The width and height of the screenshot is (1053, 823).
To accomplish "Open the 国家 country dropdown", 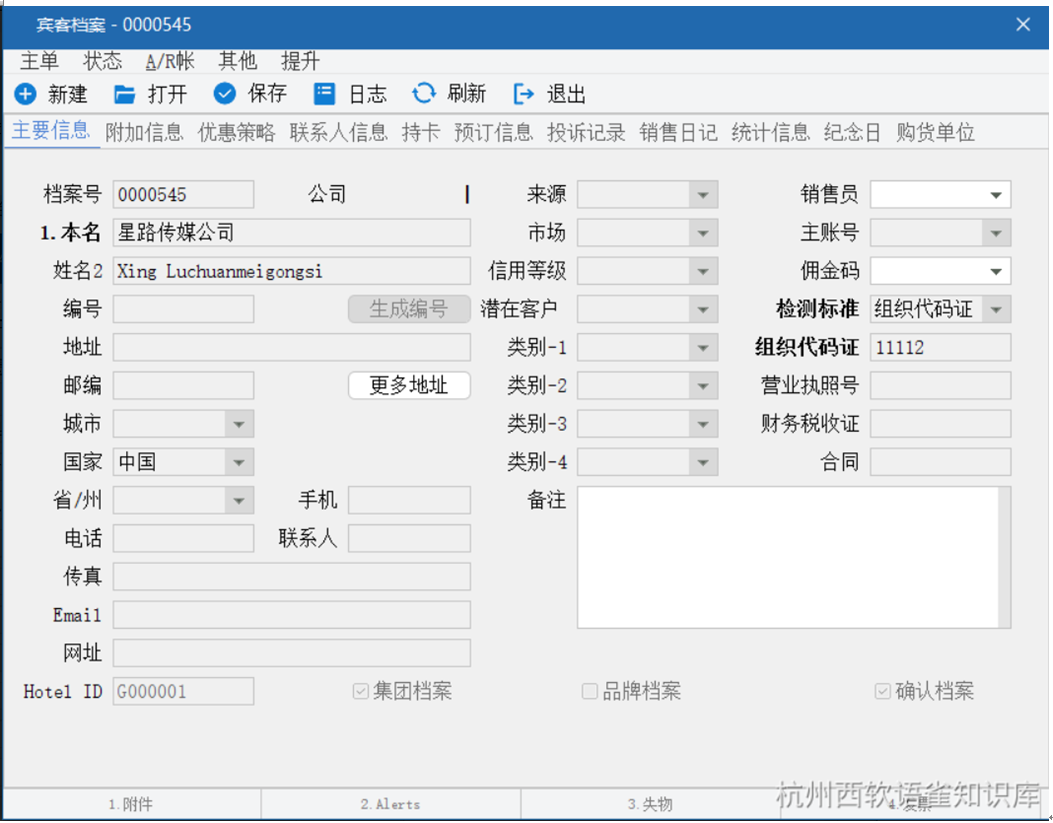I will pos(238,463).
